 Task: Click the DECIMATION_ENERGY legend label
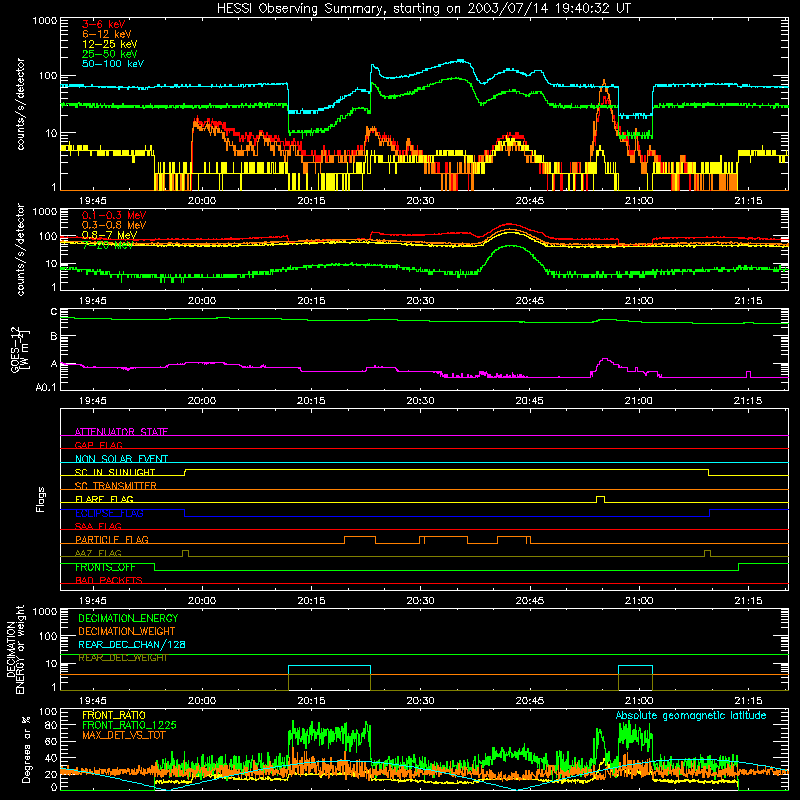tap(128, 618)
